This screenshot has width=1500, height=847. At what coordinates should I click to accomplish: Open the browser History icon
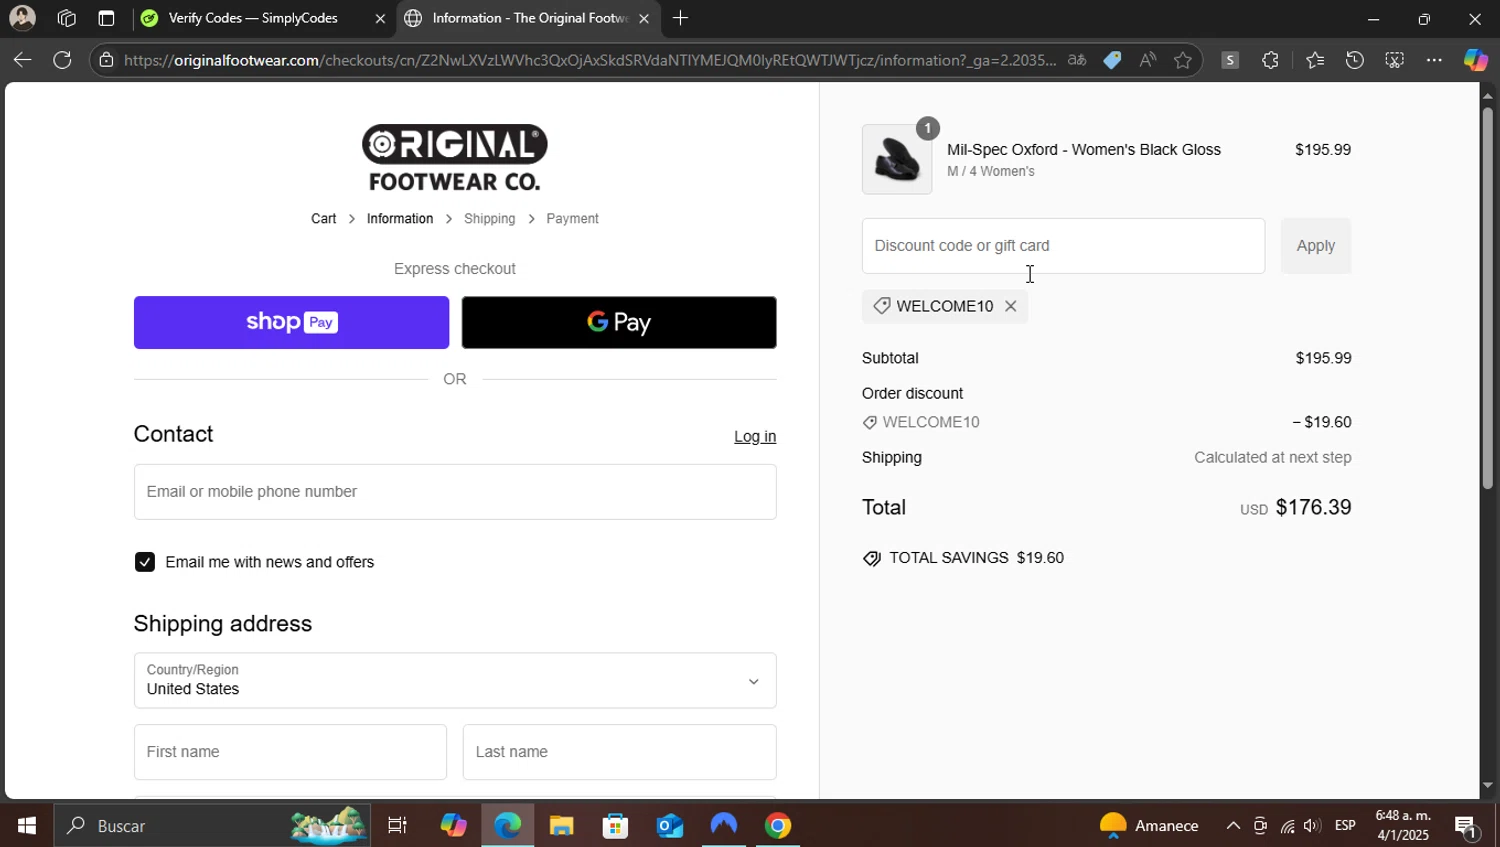(1354, 60)
